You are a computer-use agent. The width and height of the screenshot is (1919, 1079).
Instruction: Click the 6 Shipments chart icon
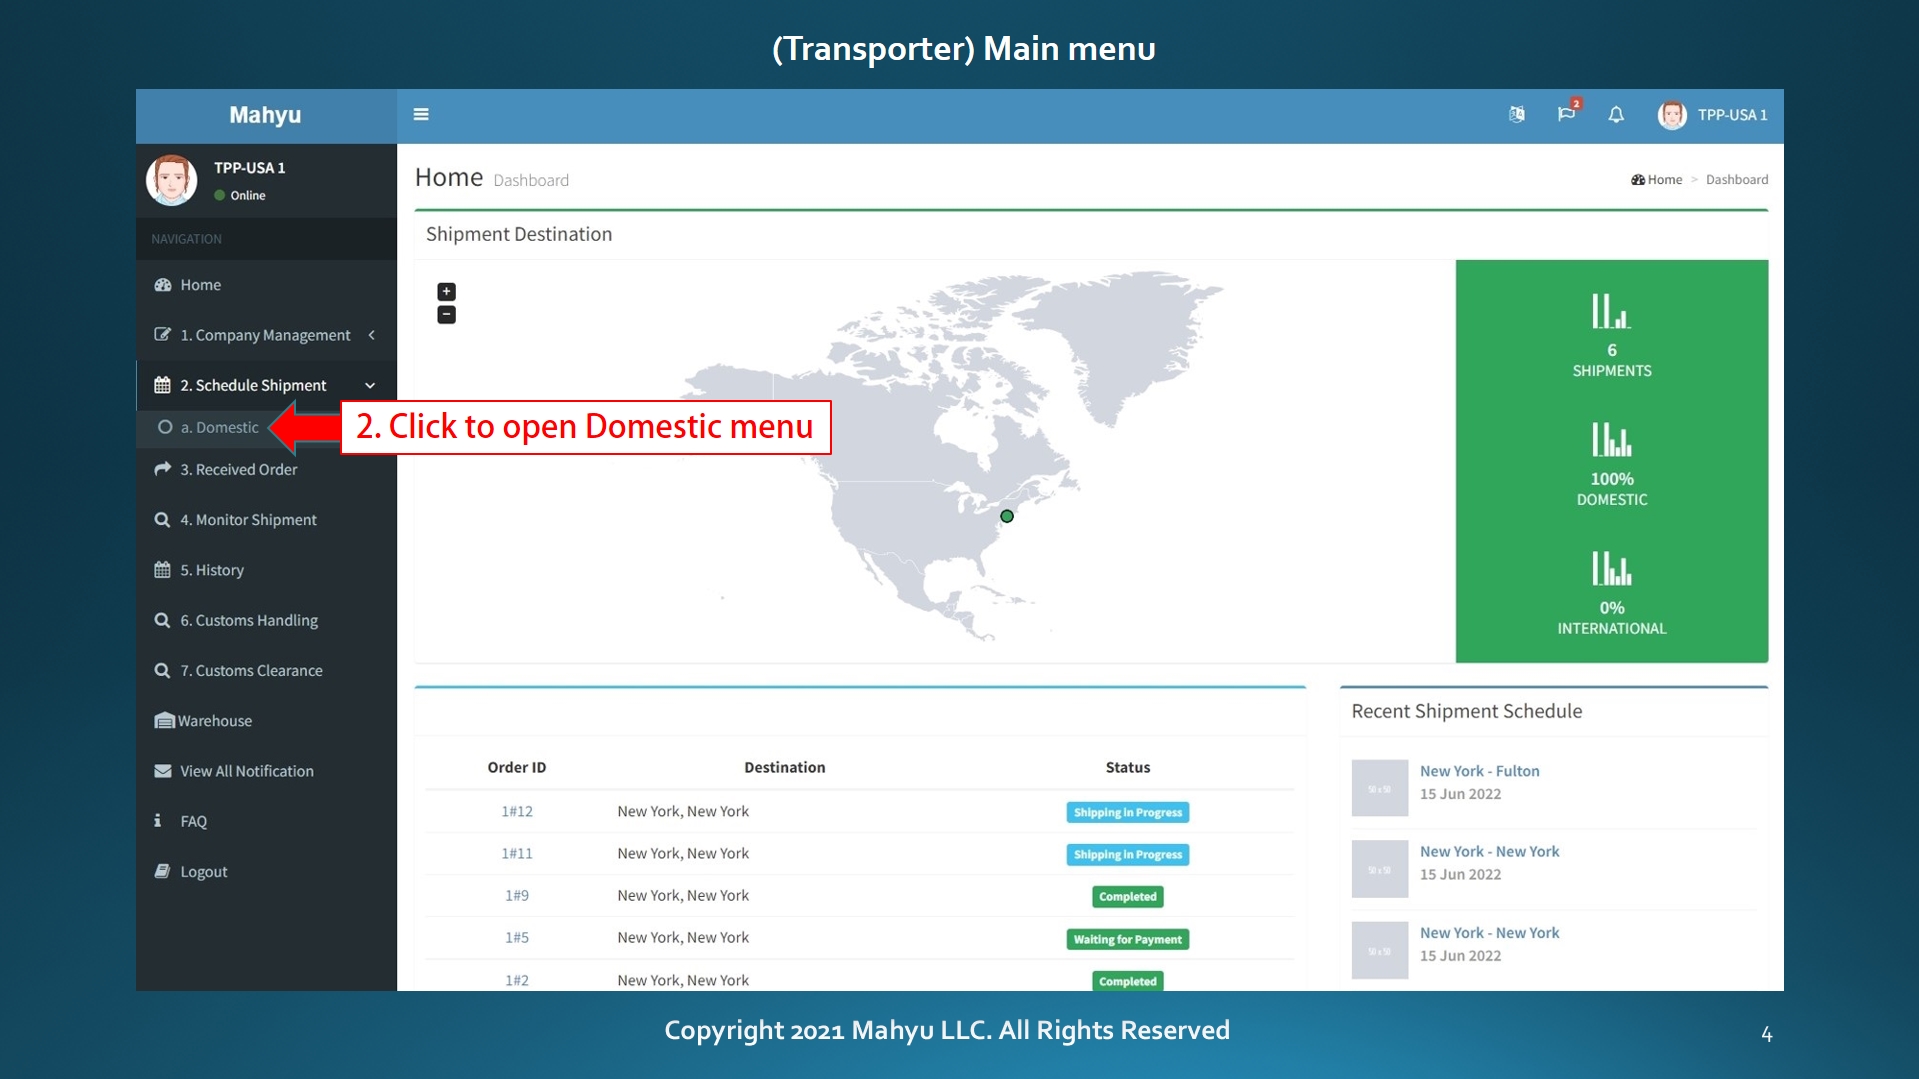tap(1611, 311)
